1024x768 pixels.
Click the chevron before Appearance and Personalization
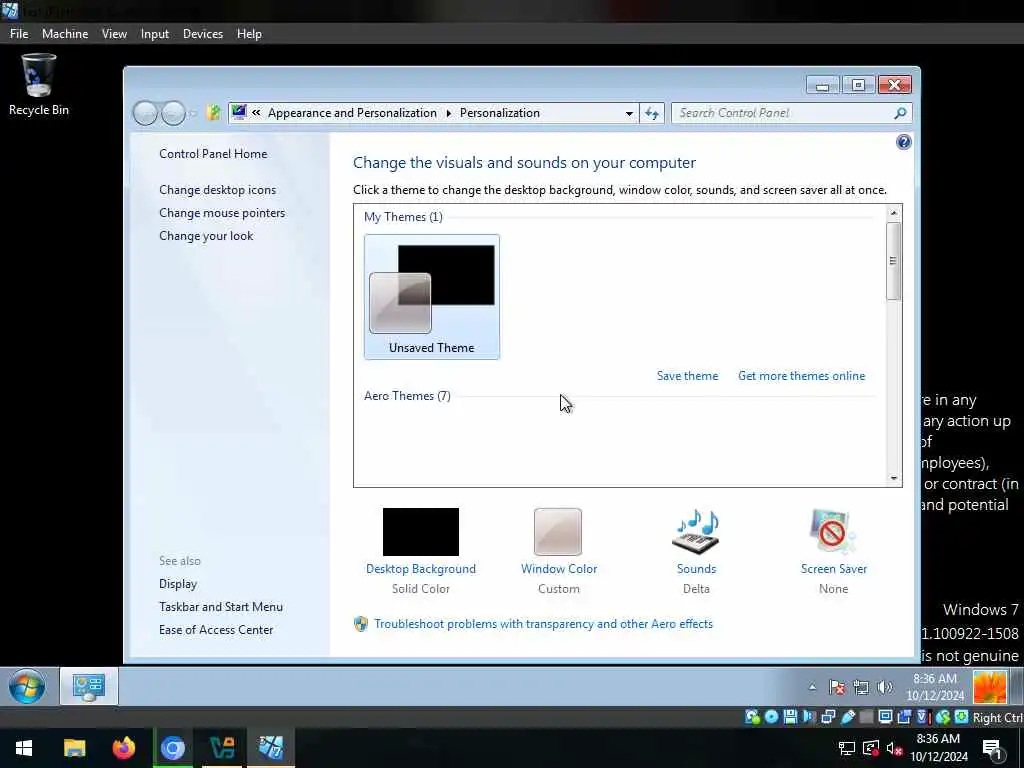pos(256,113)
